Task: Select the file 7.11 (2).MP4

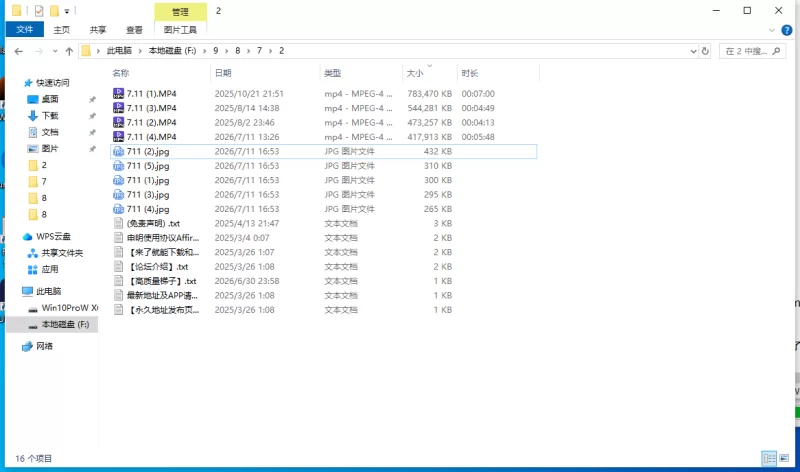Action: point(152,122)
